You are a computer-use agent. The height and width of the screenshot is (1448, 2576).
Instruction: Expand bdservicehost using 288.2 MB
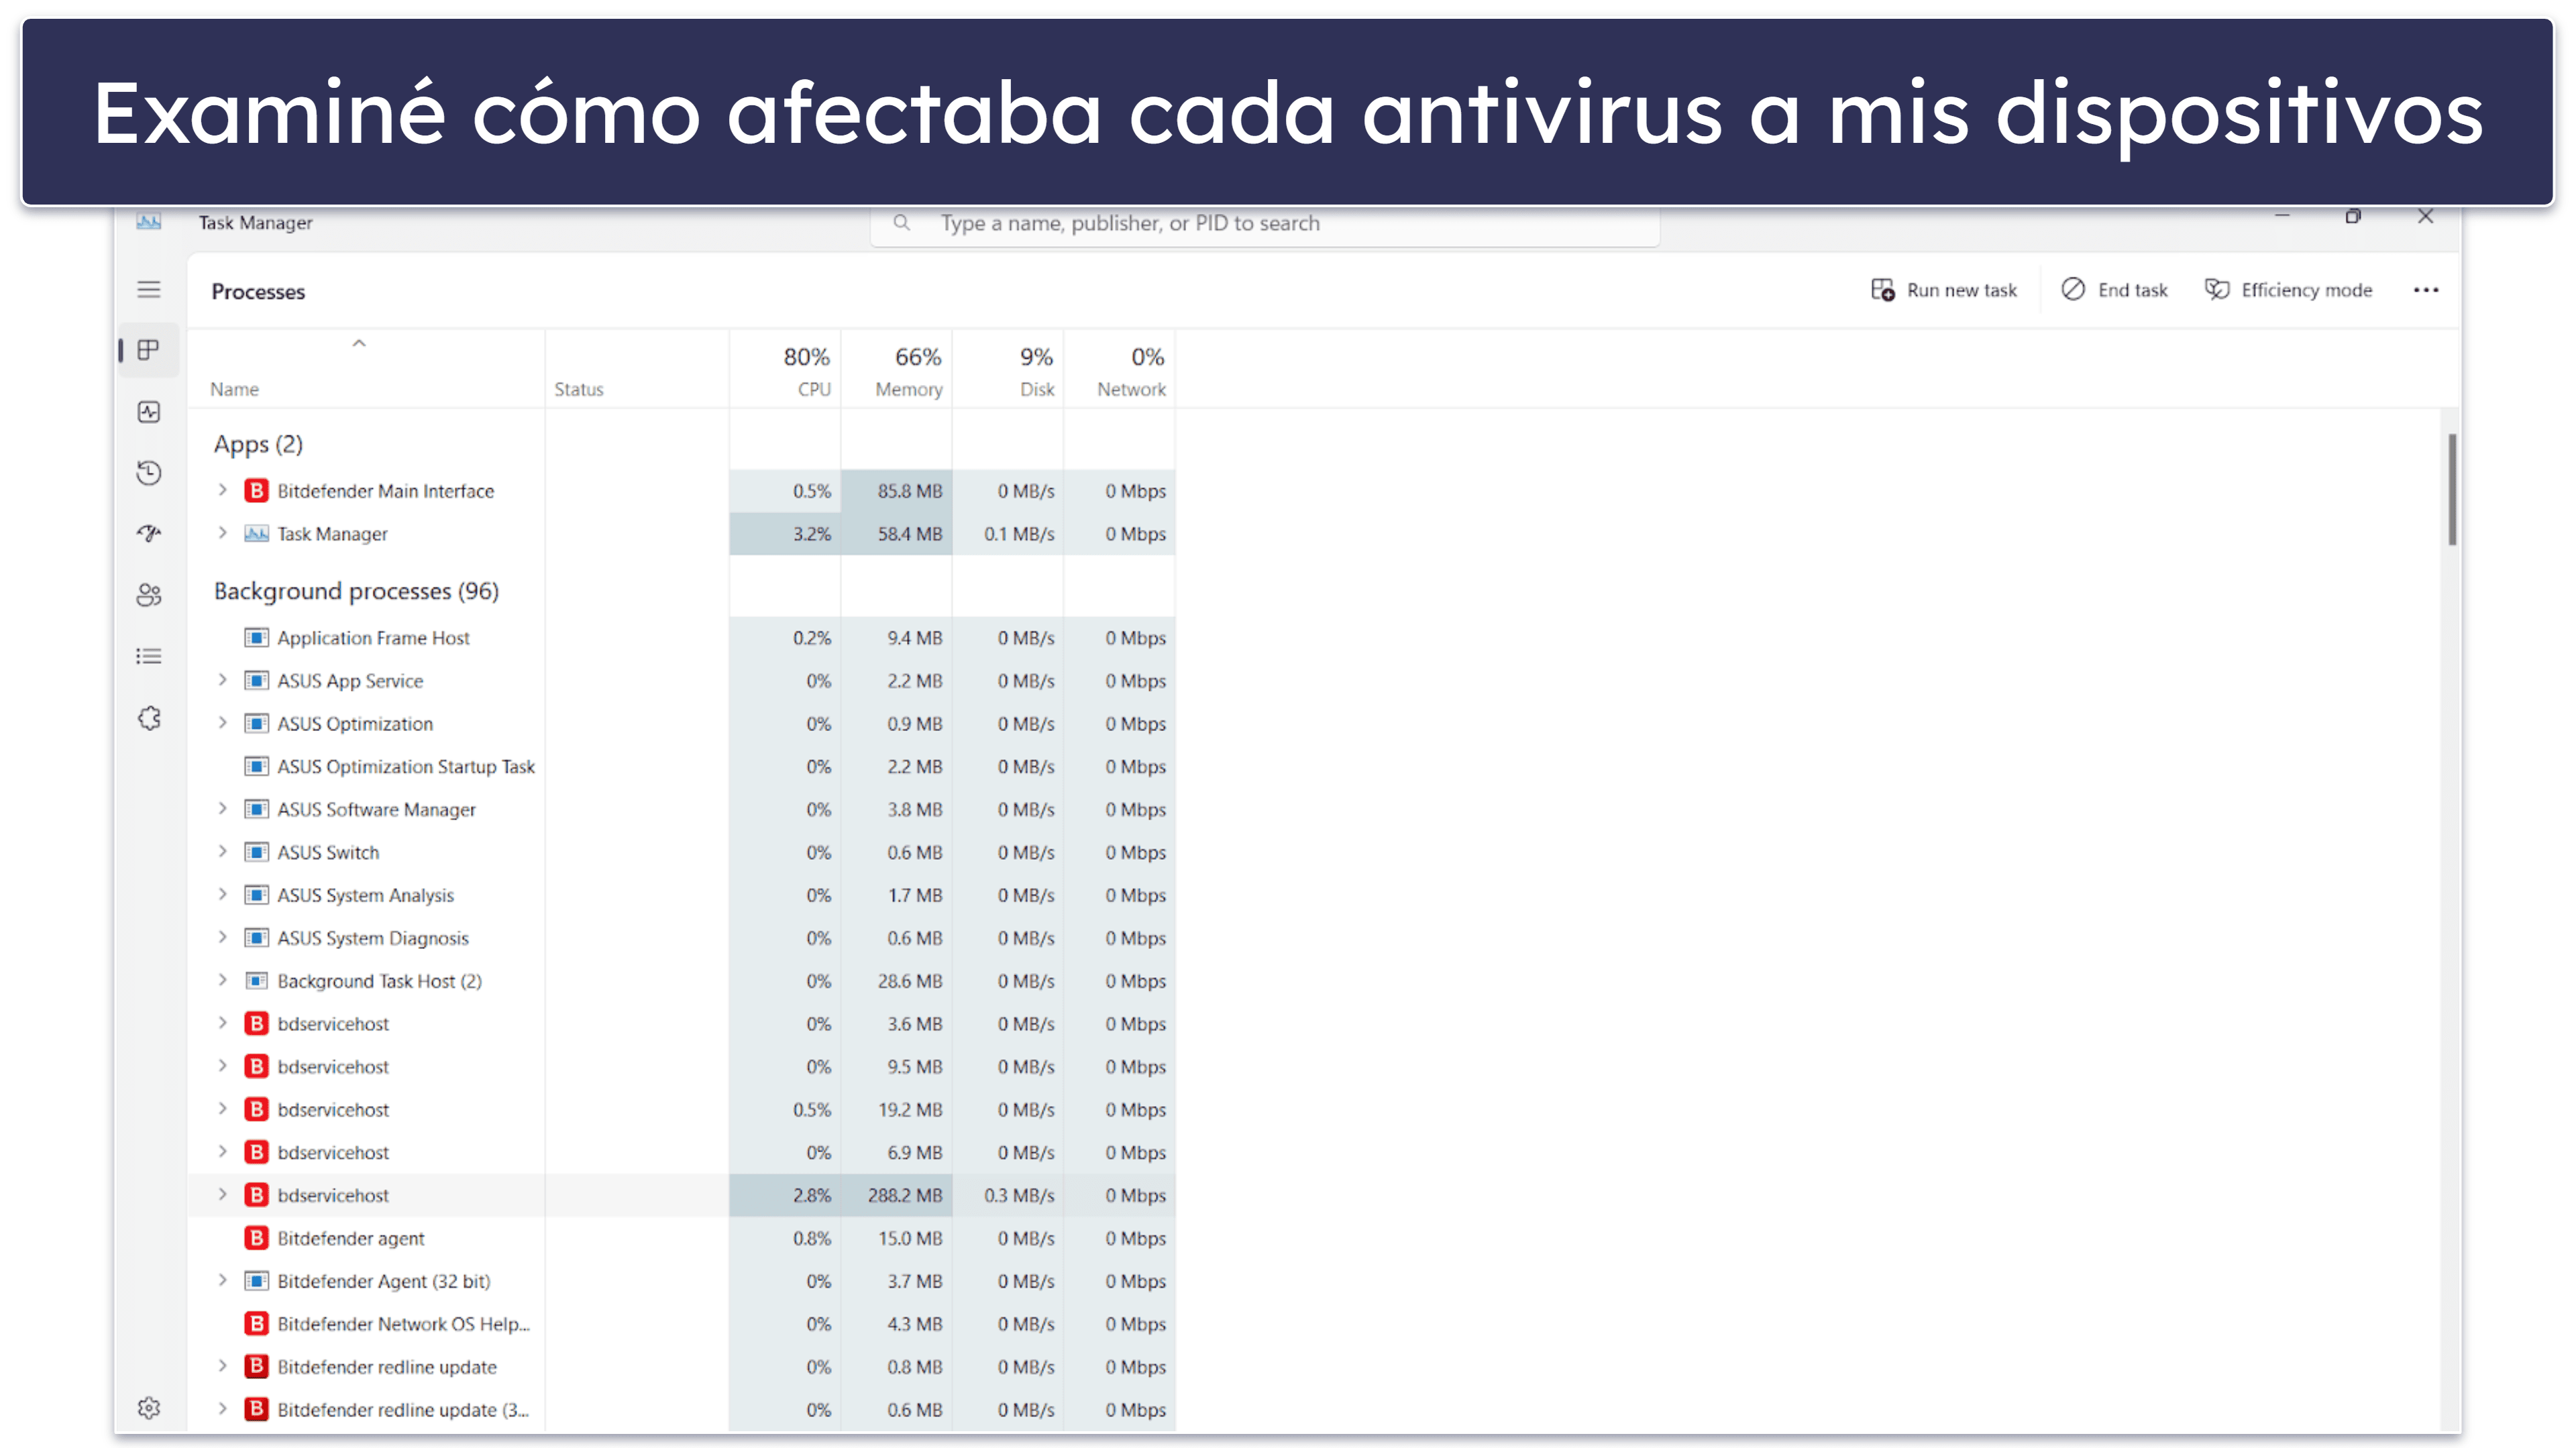click(222, 1195)
